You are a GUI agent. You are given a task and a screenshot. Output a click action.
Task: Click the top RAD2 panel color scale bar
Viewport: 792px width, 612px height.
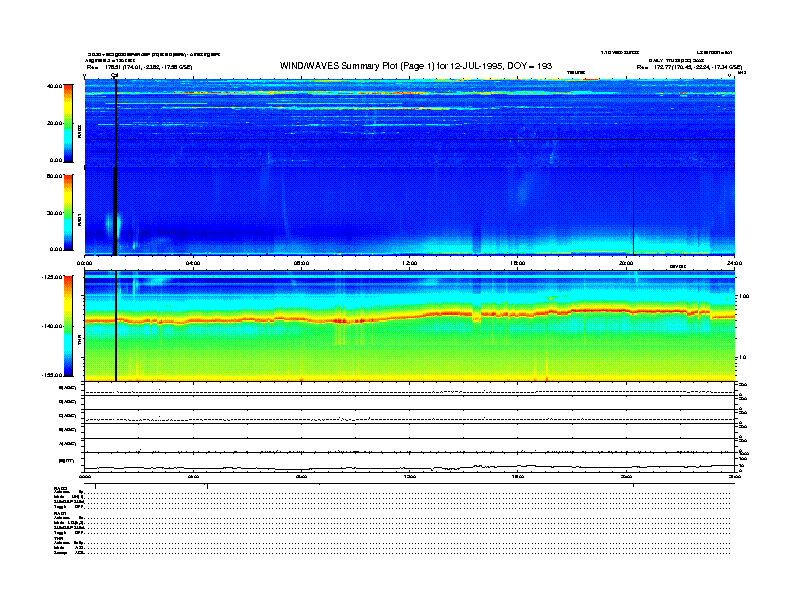68,122
